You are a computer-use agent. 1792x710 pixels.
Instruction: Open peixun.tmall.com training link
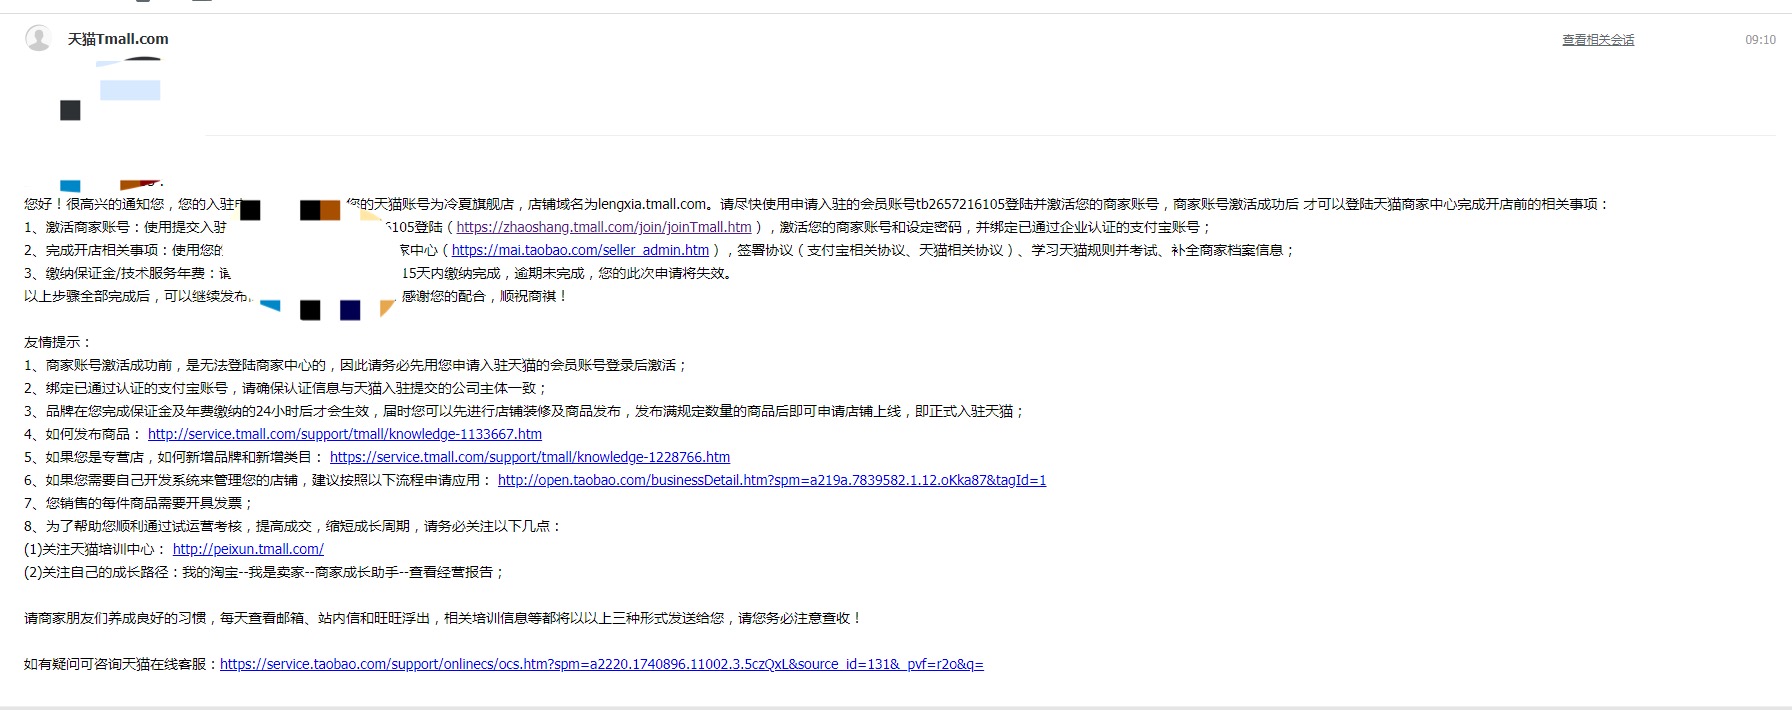(x=248, y=549)
